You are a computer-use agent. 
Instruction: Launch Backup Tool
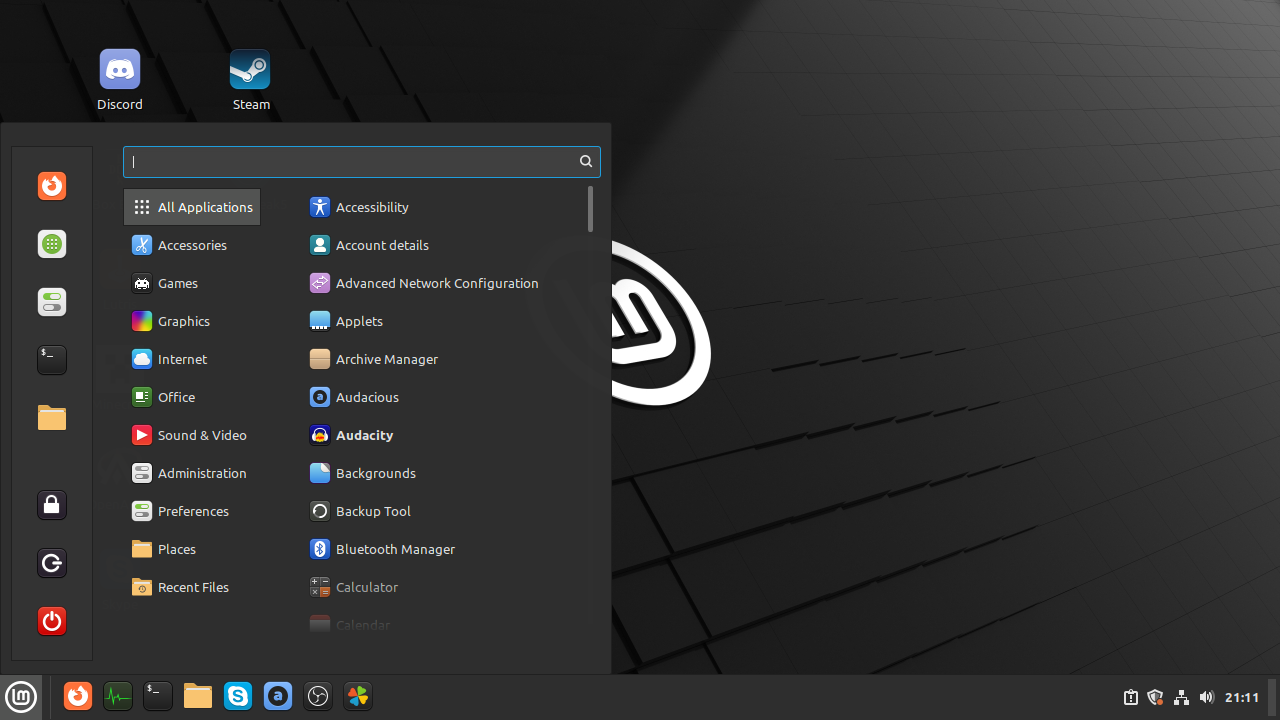[x=443, y=511]
